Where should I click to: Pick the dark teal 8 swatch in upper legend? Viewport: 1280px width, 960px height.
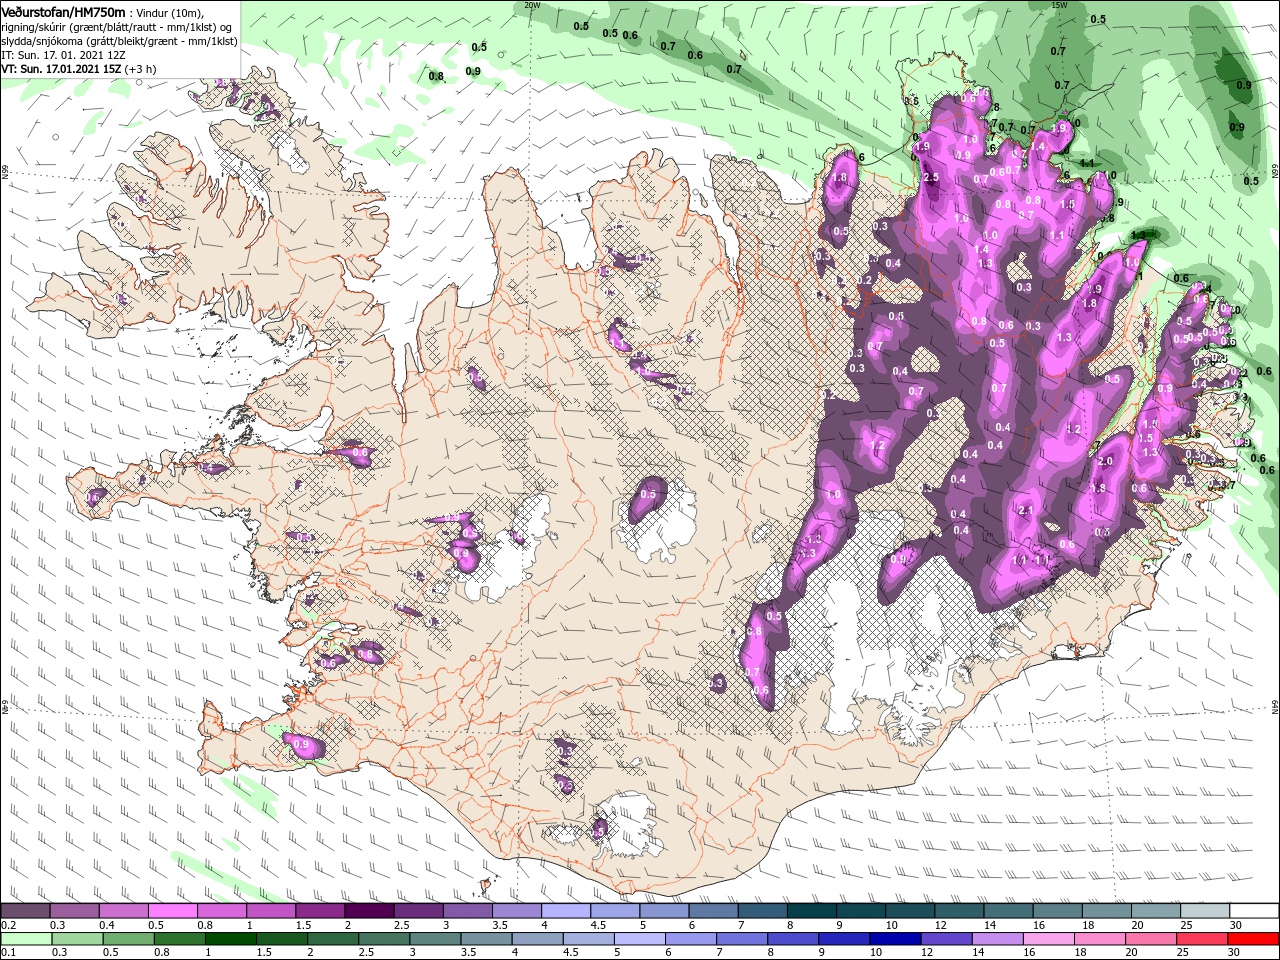point(812,910)
